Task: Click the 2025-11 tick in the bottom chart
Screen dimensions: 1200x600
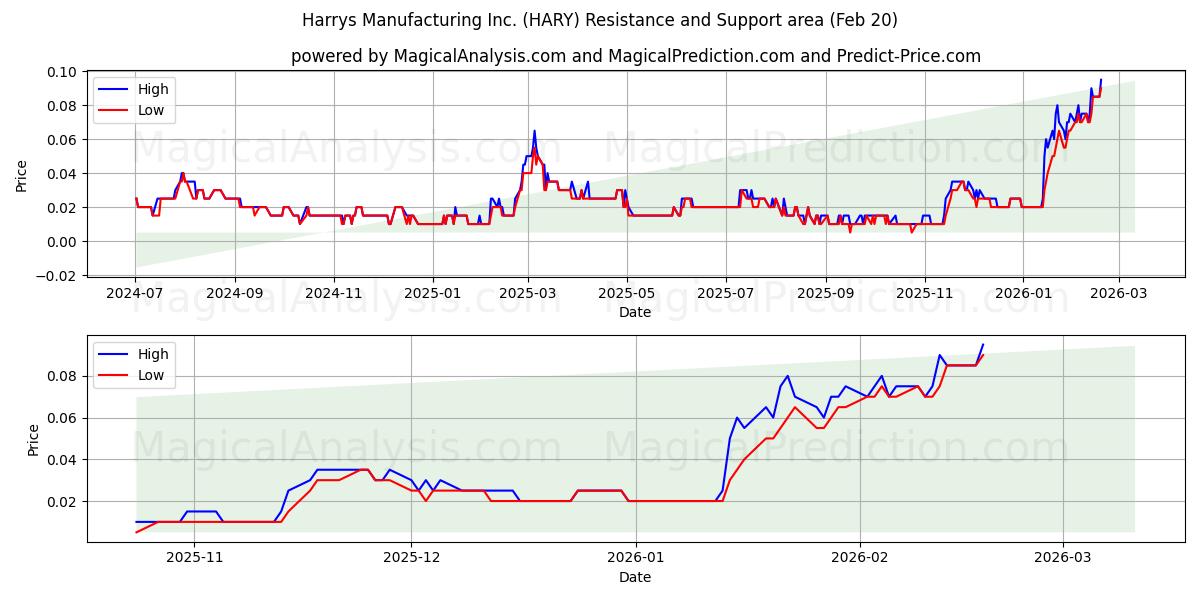Action: point(194,557)
